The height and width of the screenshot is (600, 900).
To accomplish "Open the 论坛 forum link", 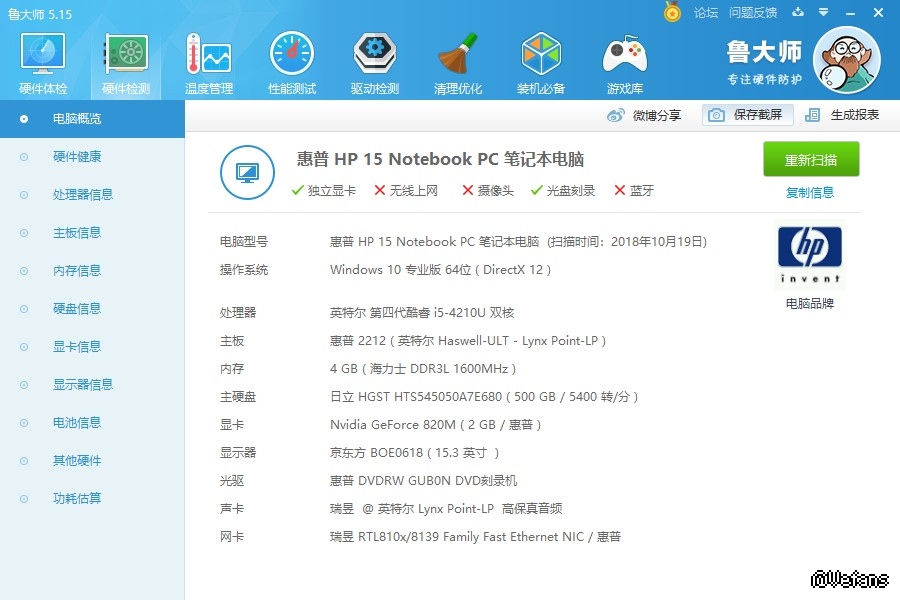I will click(x=706, y=13).
